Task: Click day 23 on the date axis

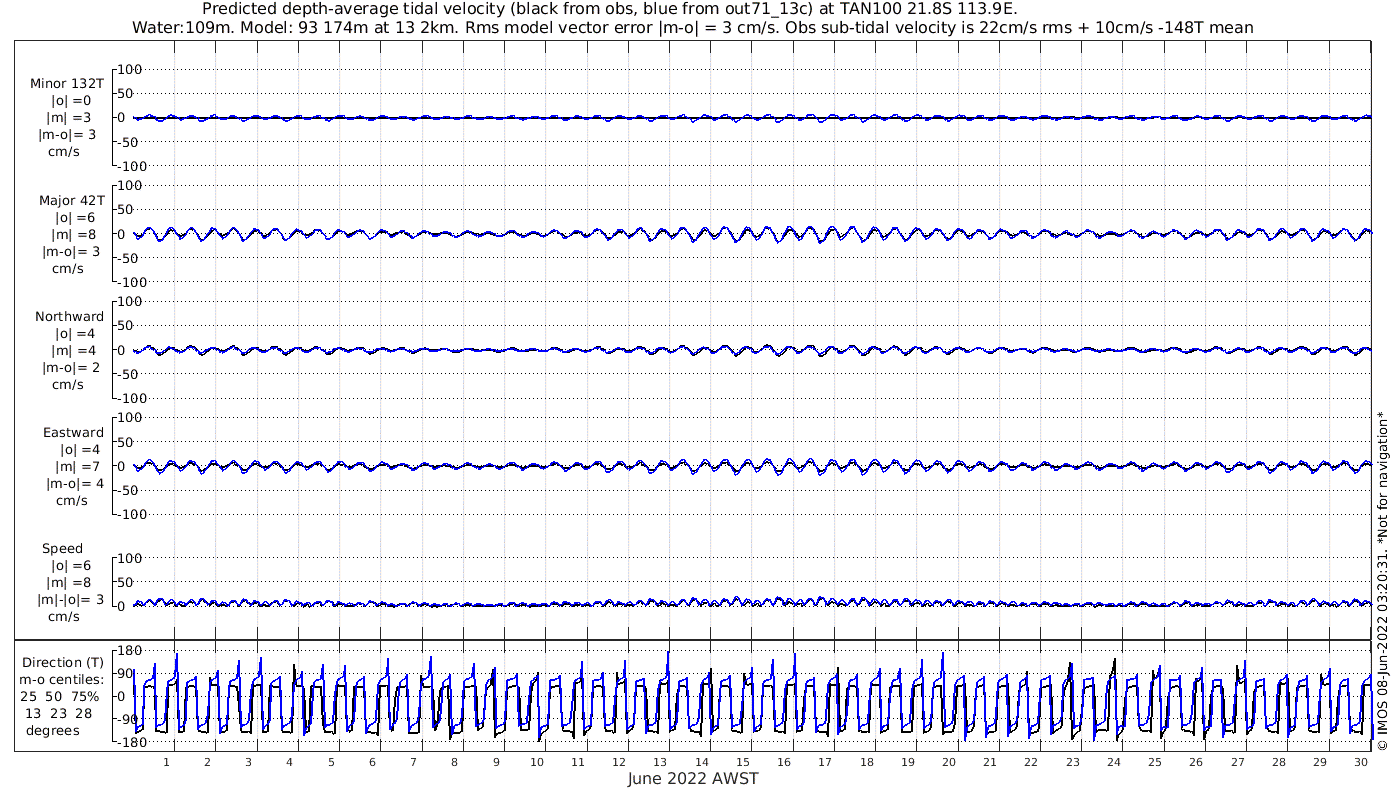Action: click(x=1073, y=762)
